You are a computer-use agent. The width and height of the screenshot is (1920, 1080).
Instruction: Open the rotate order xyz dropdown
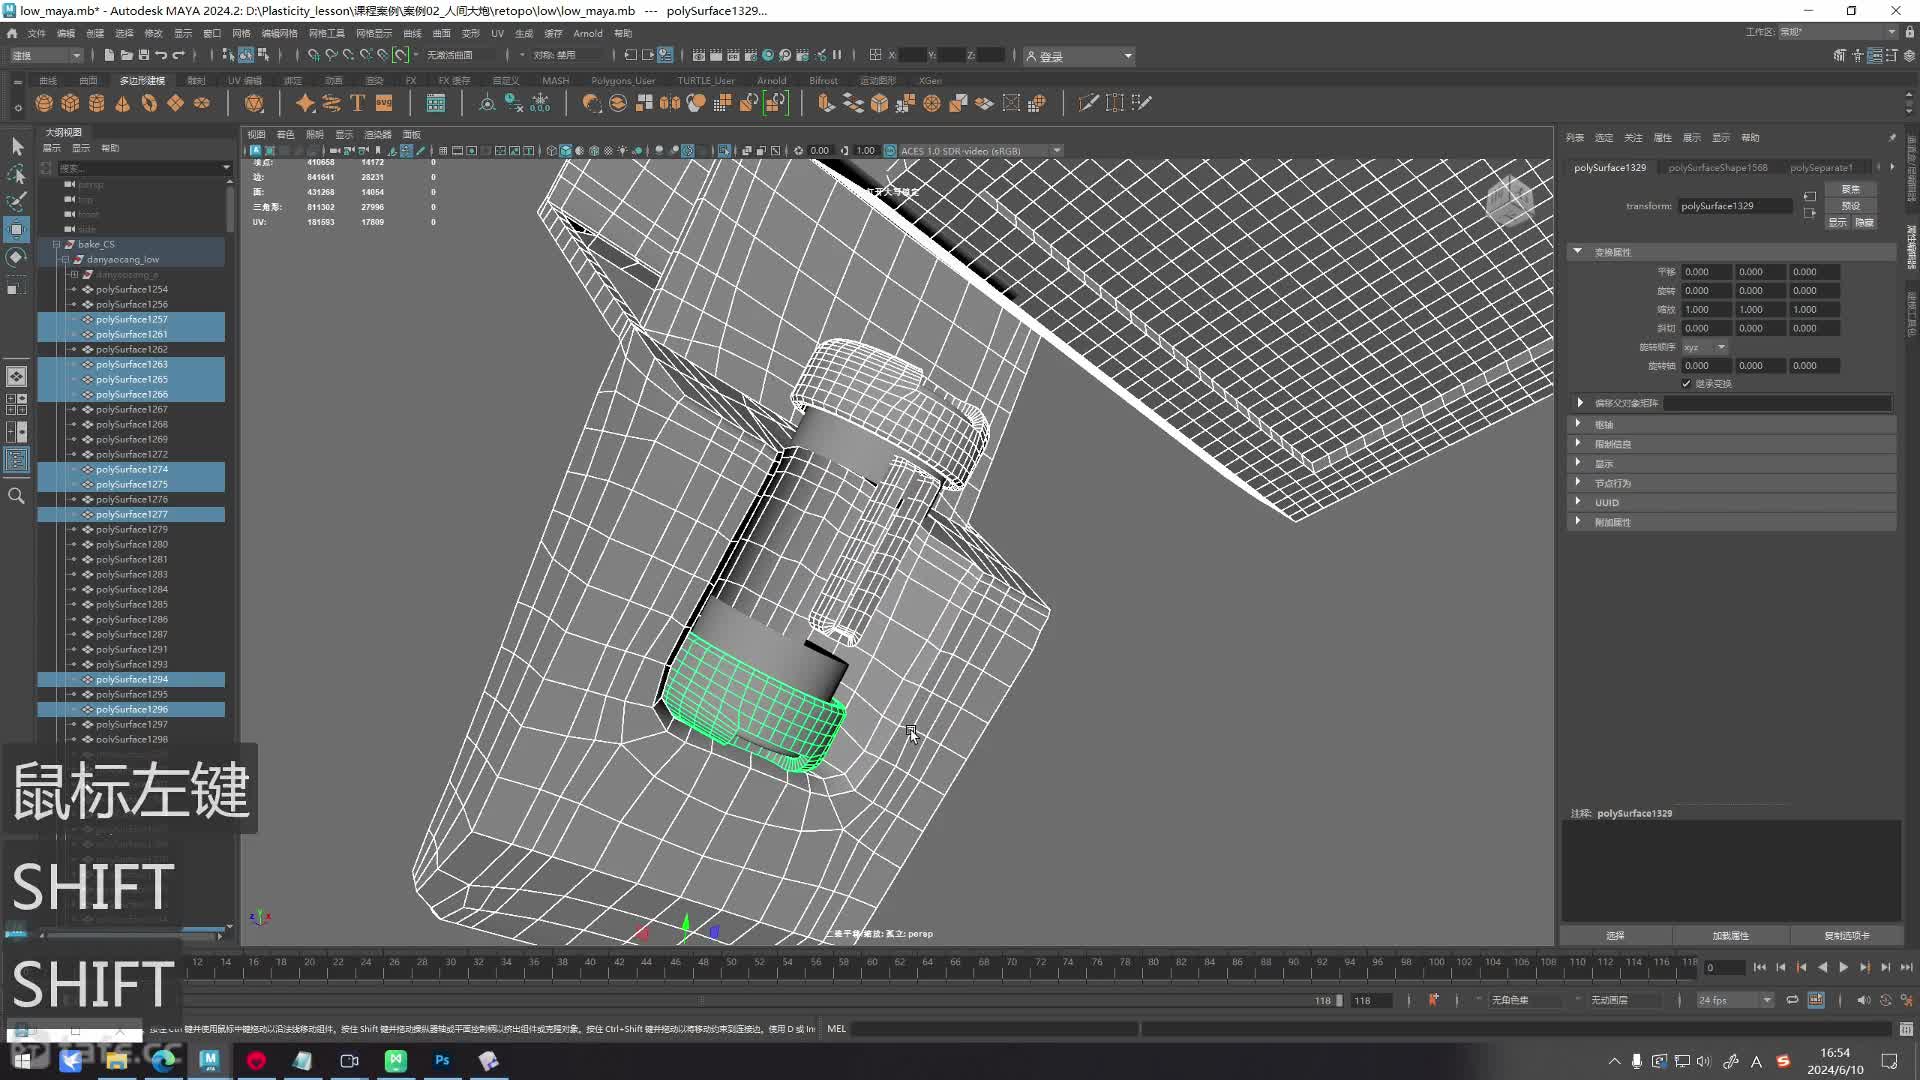click(1705, 347)
